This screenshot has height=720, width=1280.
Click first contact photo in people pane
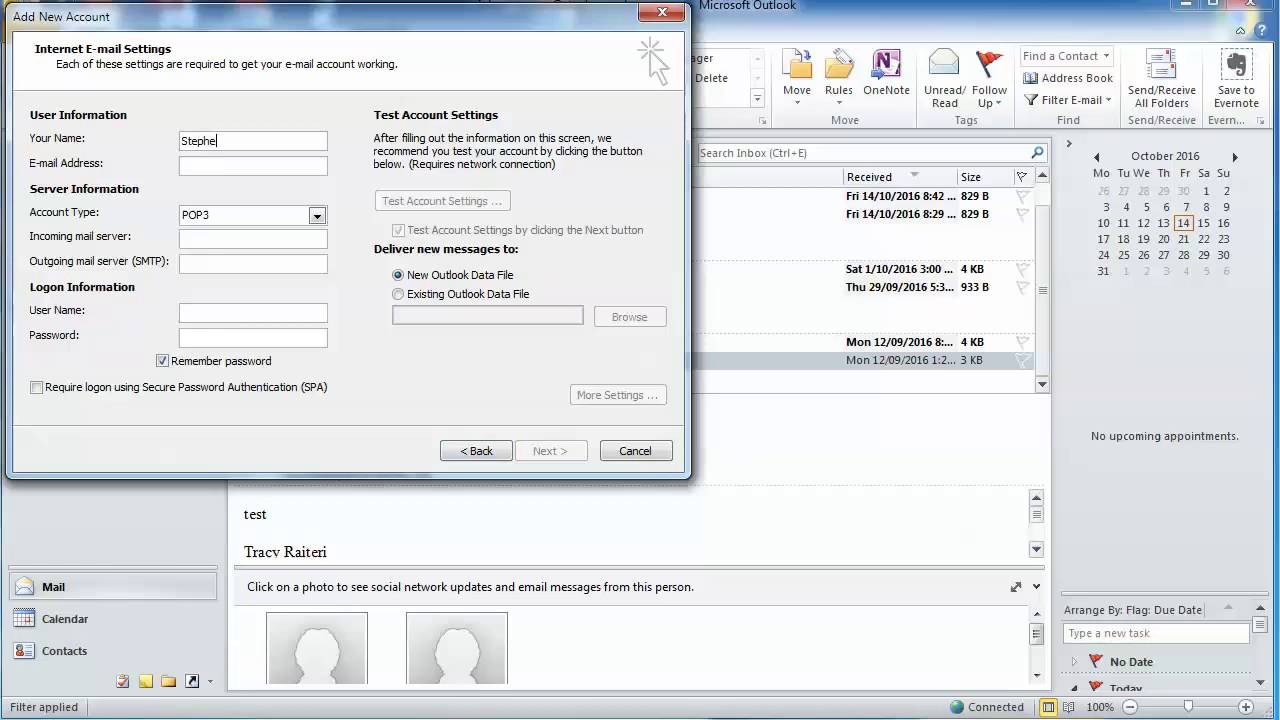[317, 648]
